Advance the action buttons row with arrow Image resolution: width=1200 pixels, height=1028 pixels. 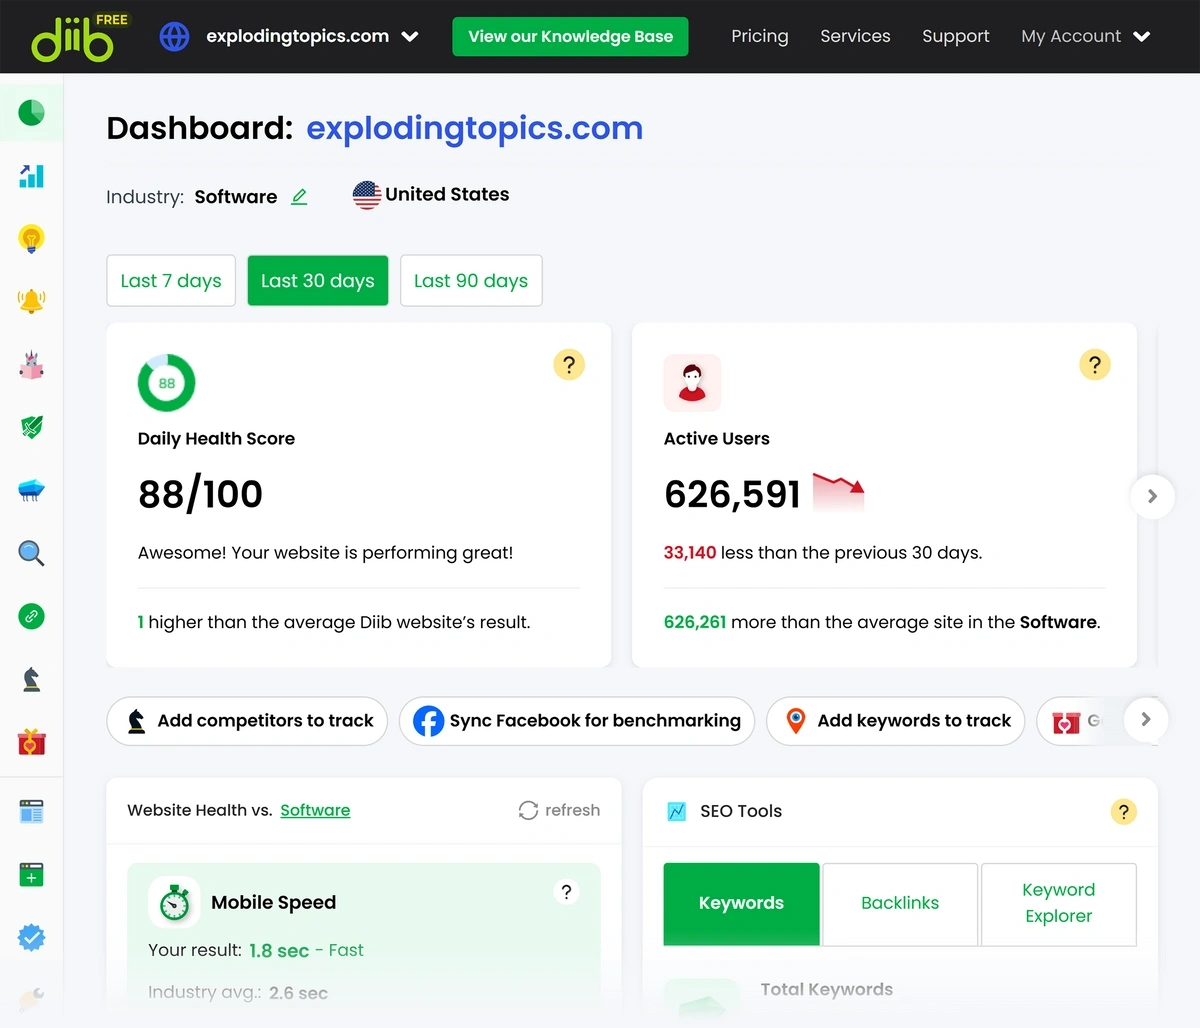tap(1146, 719)
